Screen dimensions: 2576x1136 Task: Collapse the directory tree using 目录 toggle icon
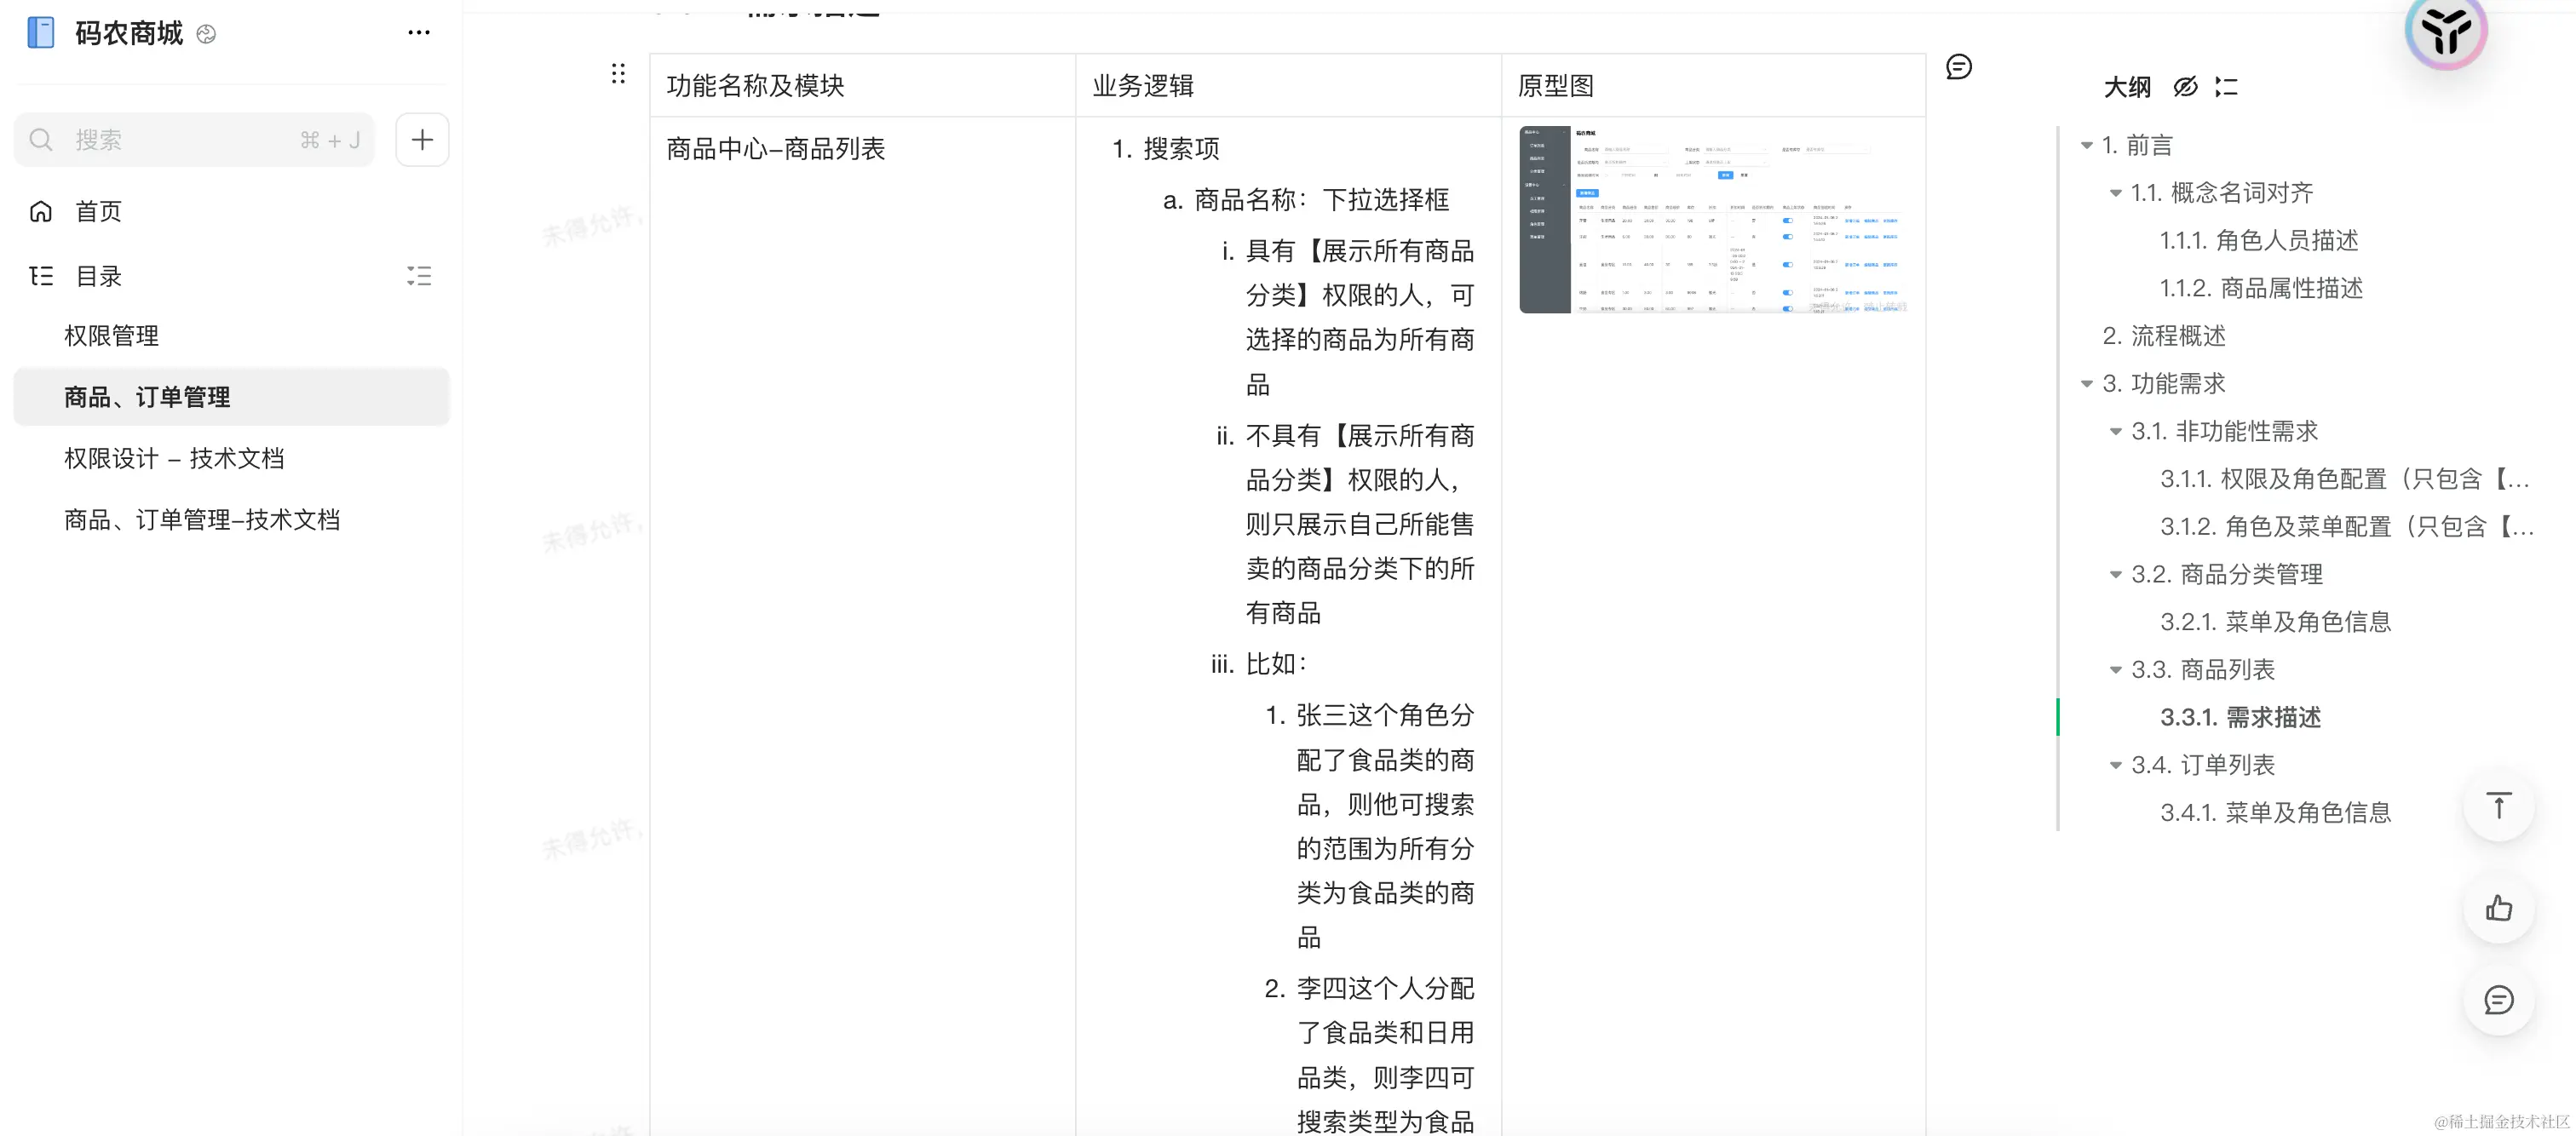click(419, 276)
